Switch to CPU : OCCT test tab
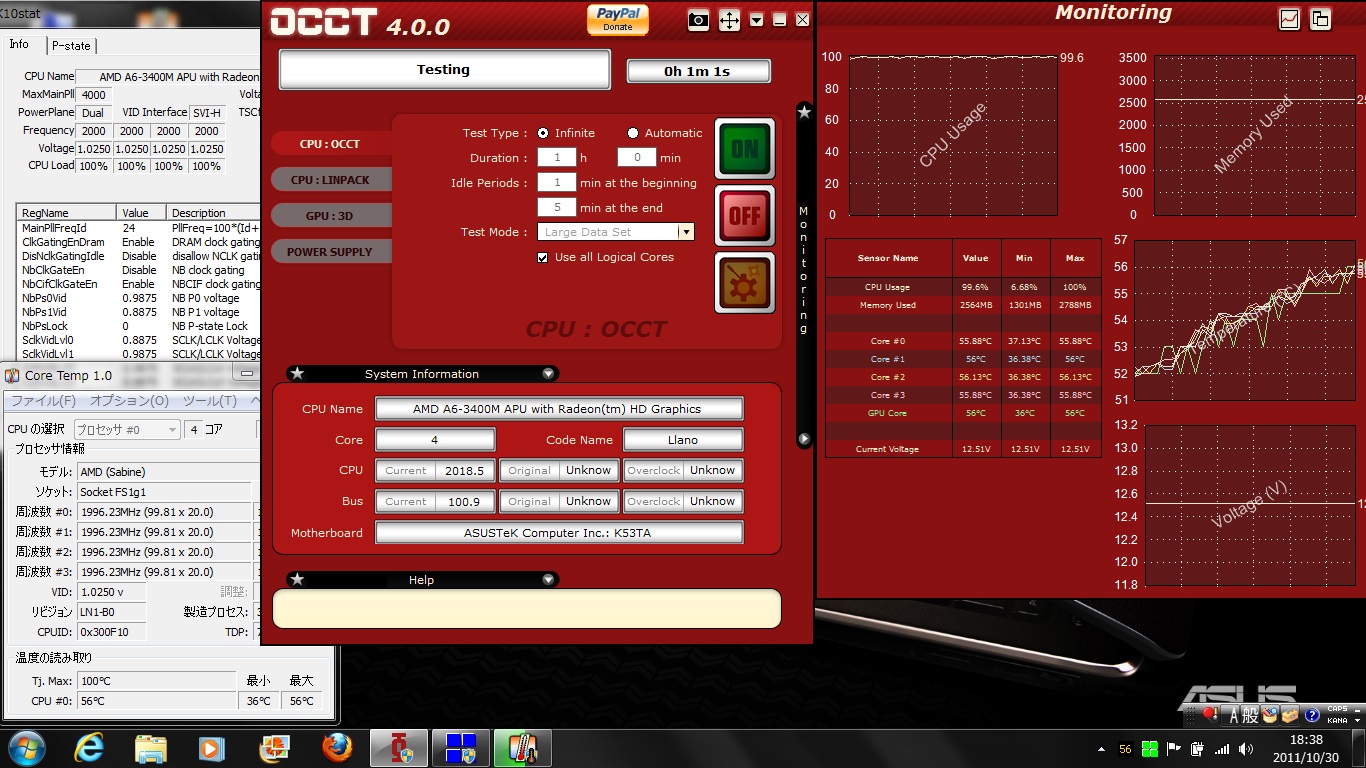 pyautogui.click(x=330, y=144)
